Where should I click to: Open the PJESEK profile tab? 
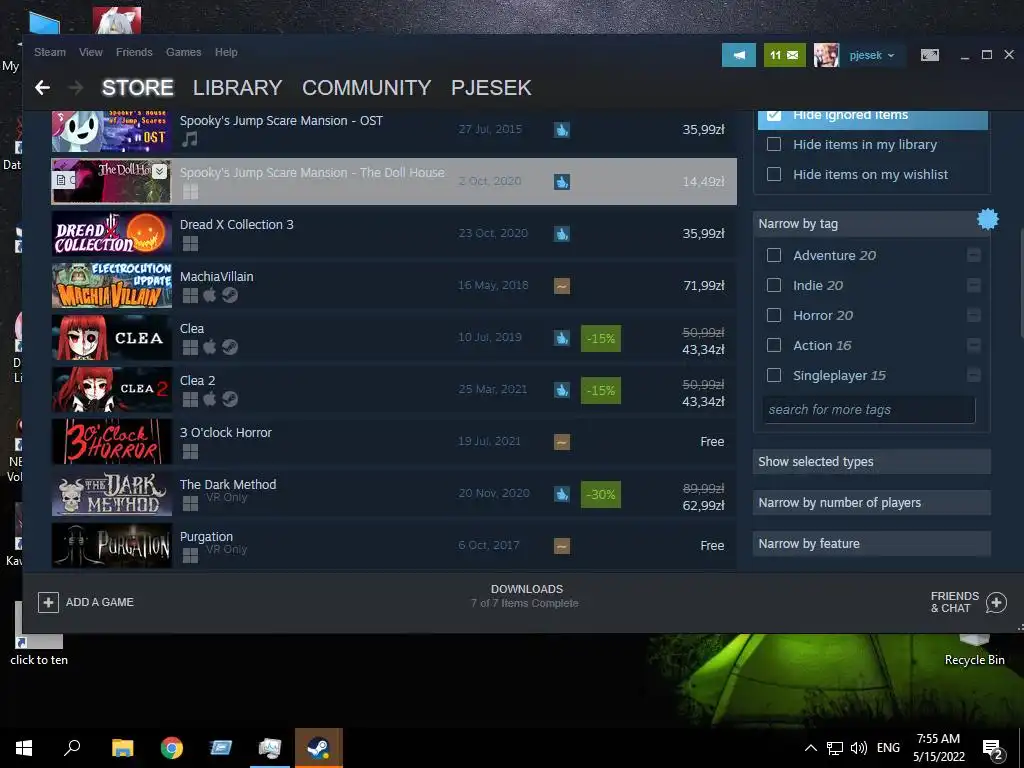click(491, 88)
